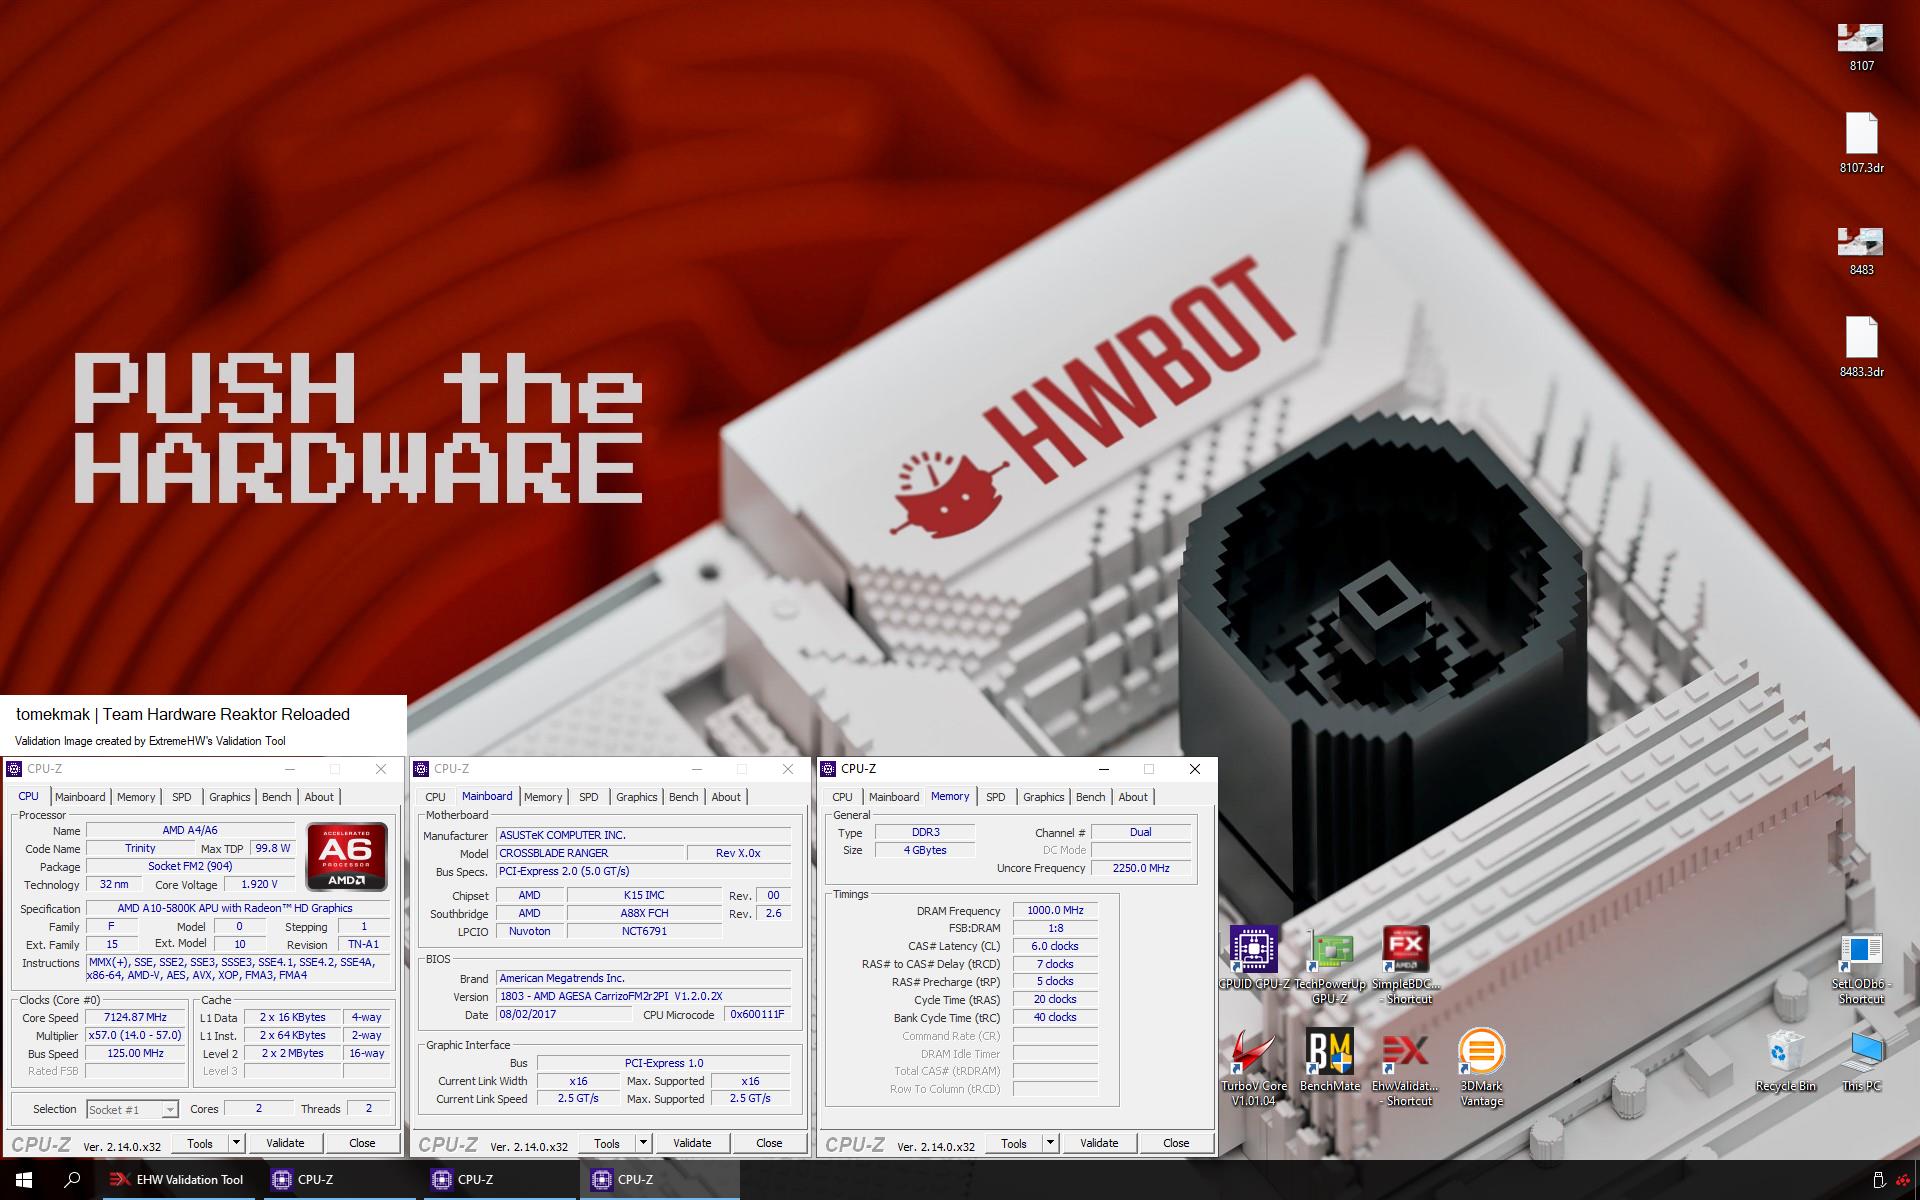Click the AMD A10-5800K specification text
The image size is (1920, 1200).
235,908
